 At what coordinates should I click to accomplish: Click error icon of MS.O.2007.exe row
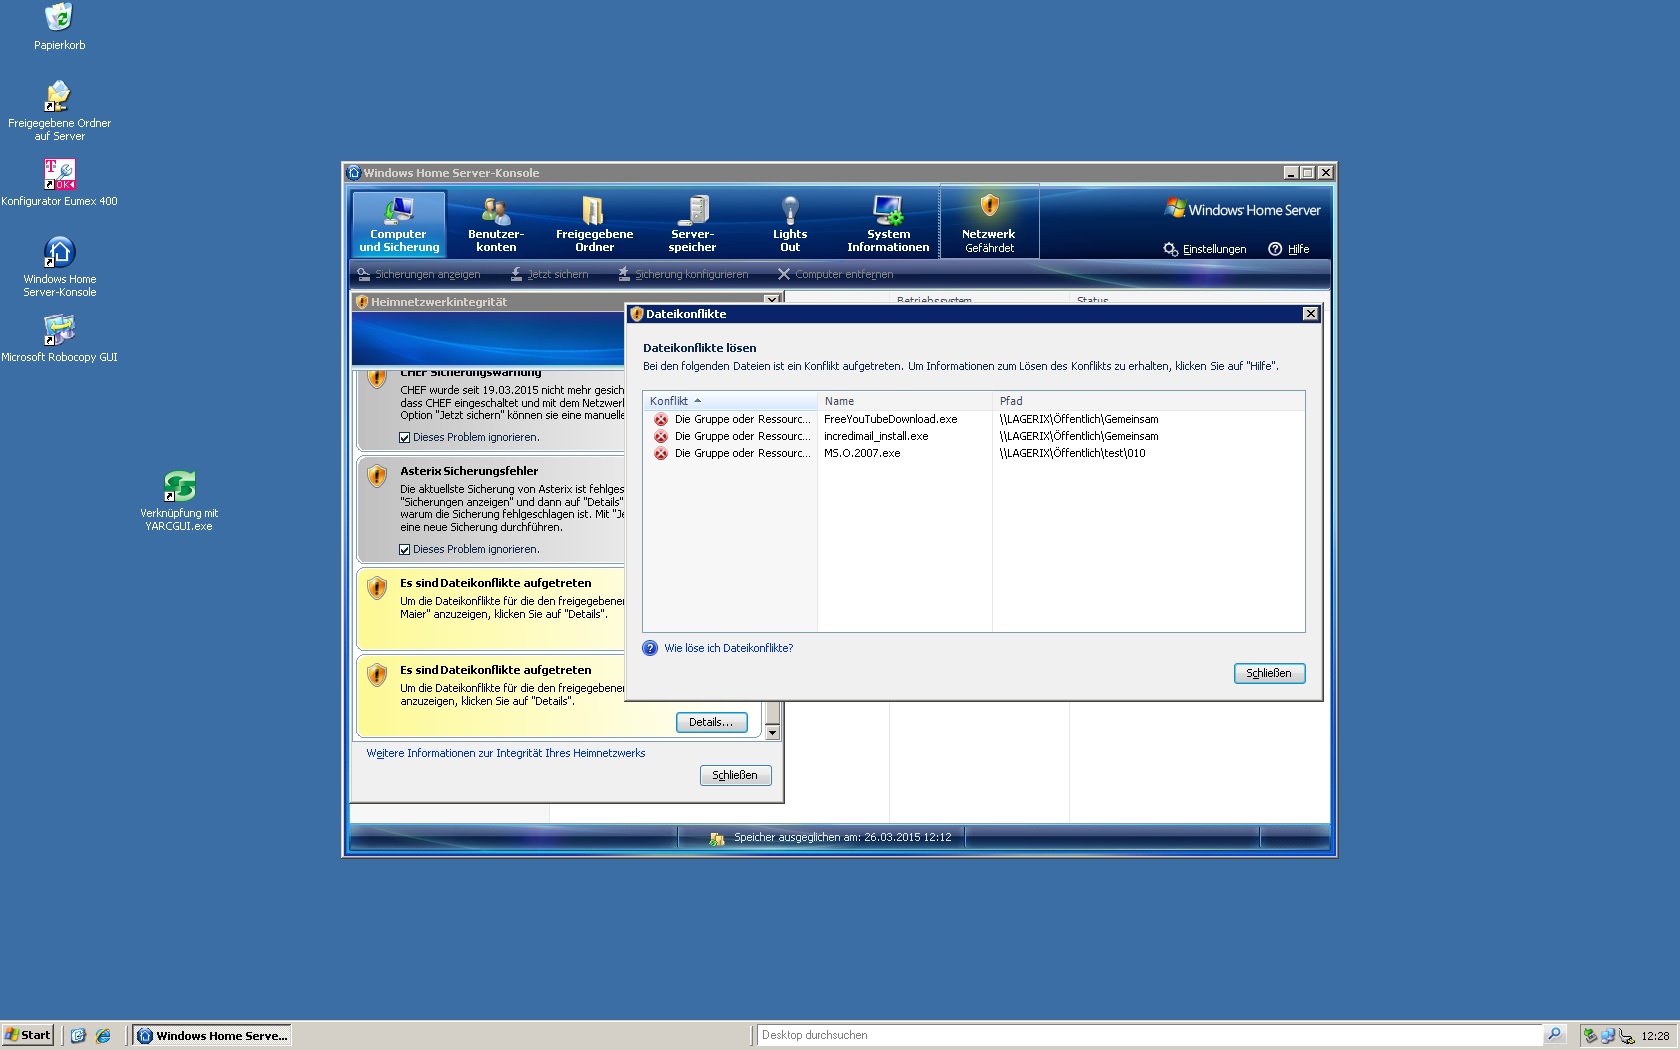click(661, 453)
